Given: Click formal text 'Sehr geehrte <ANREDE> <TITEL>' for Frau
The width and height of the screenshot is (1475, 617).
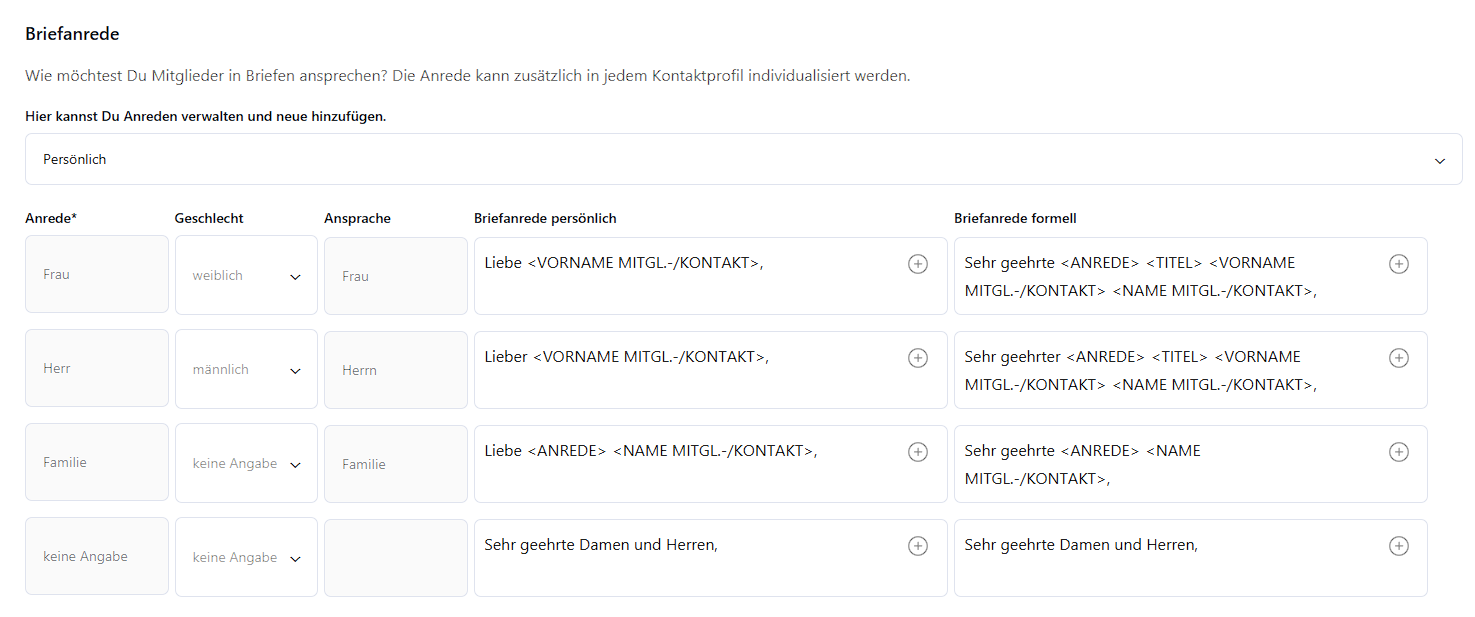Looking at the screenshot, I should tap(1083, 263).
